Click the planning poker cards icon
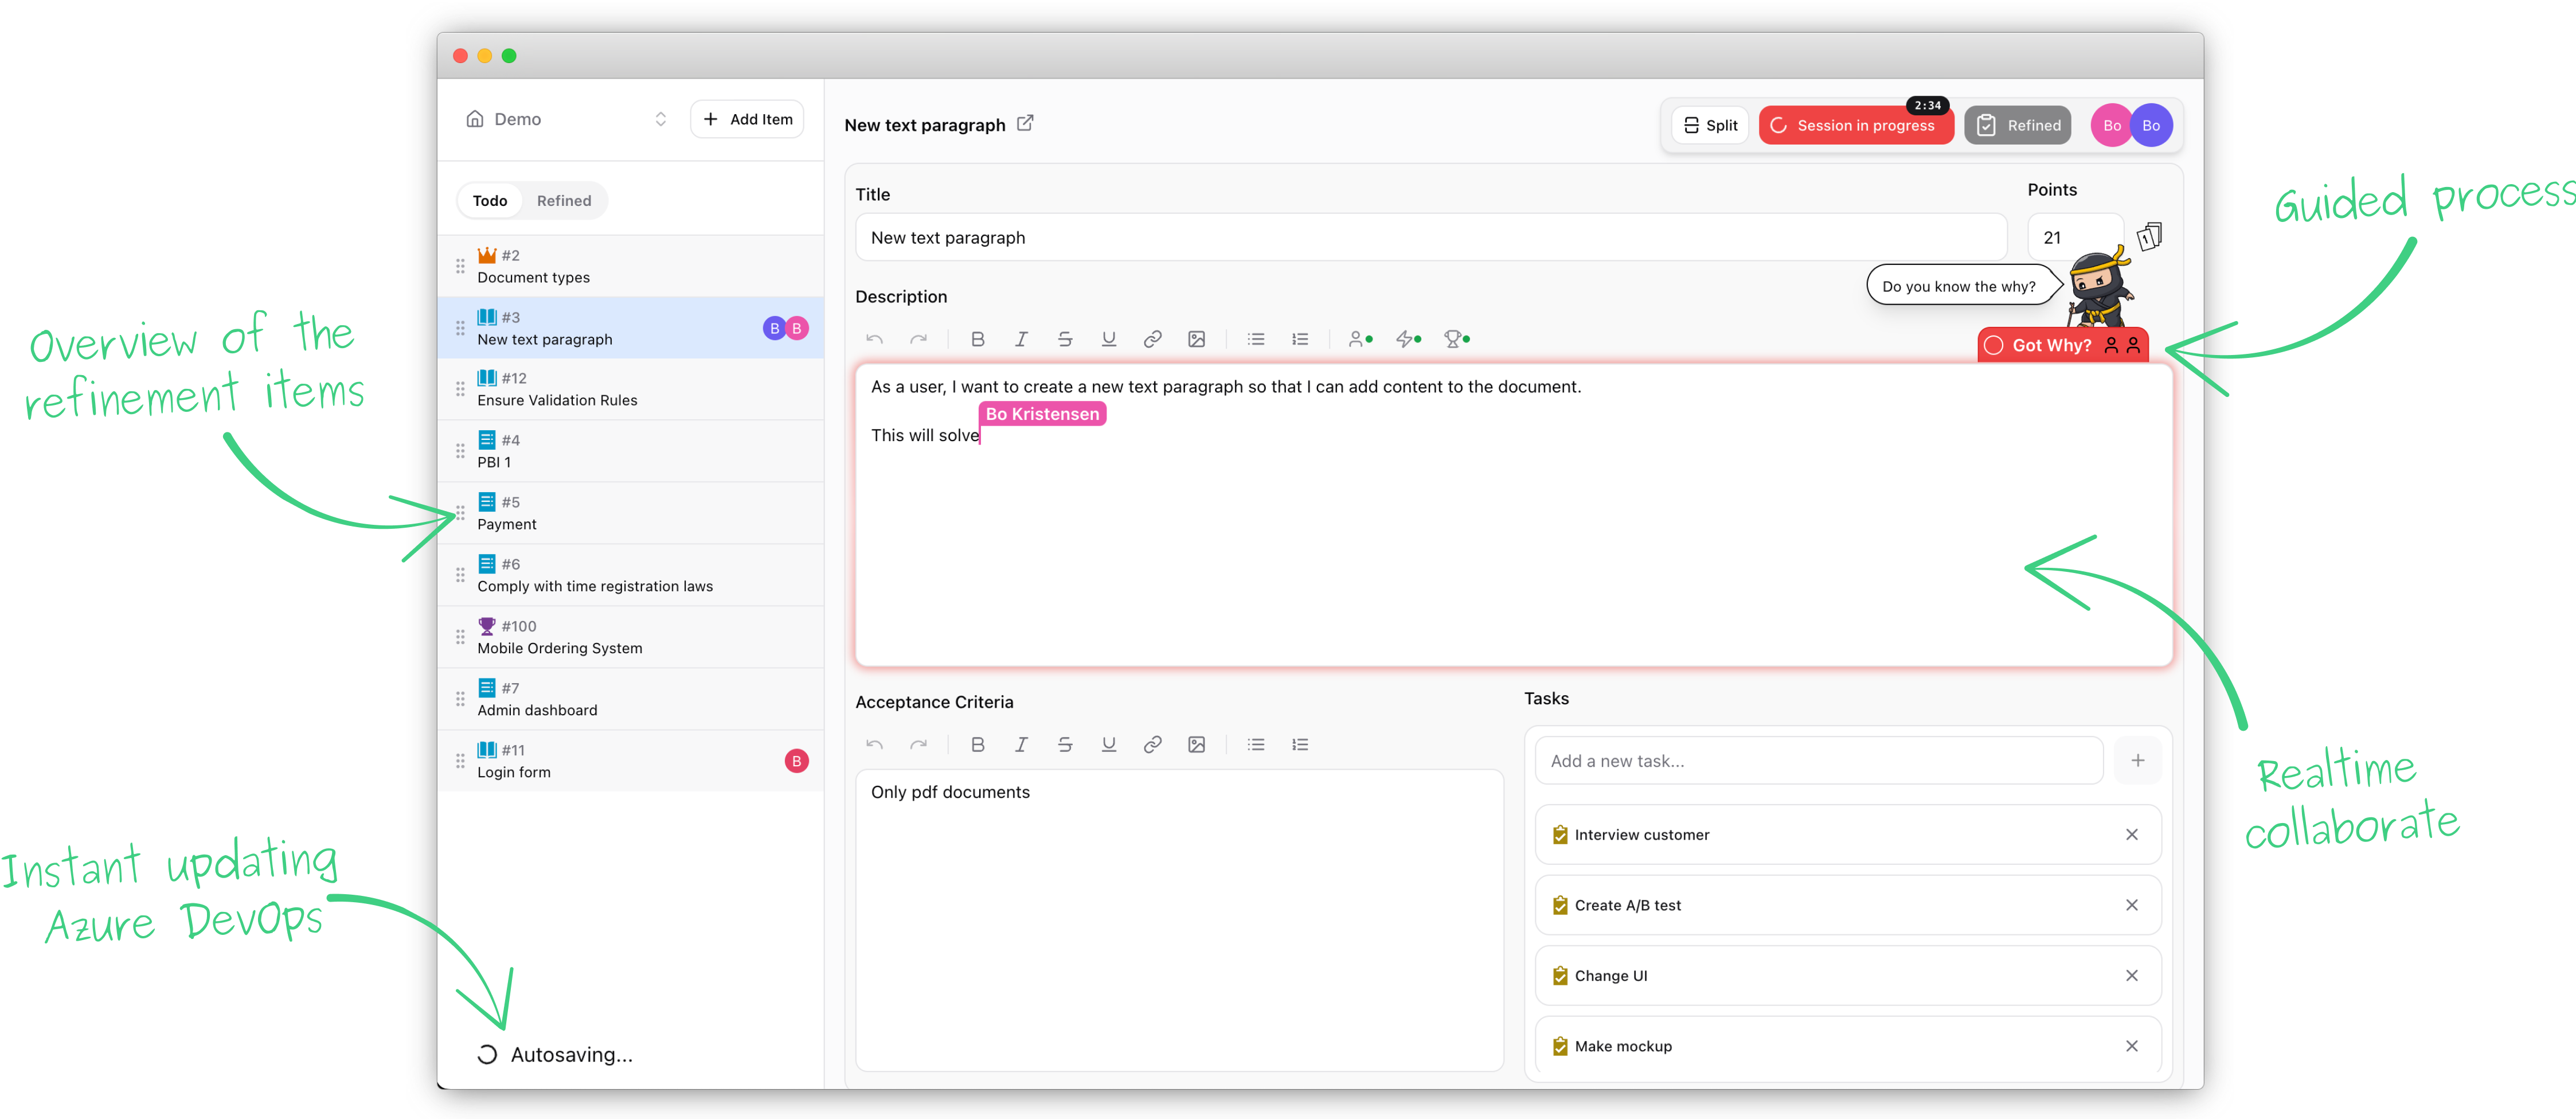Image resolution: width=2576 pixels, height=1119 pixels. pyautogui.click(x=2149, y=237)
